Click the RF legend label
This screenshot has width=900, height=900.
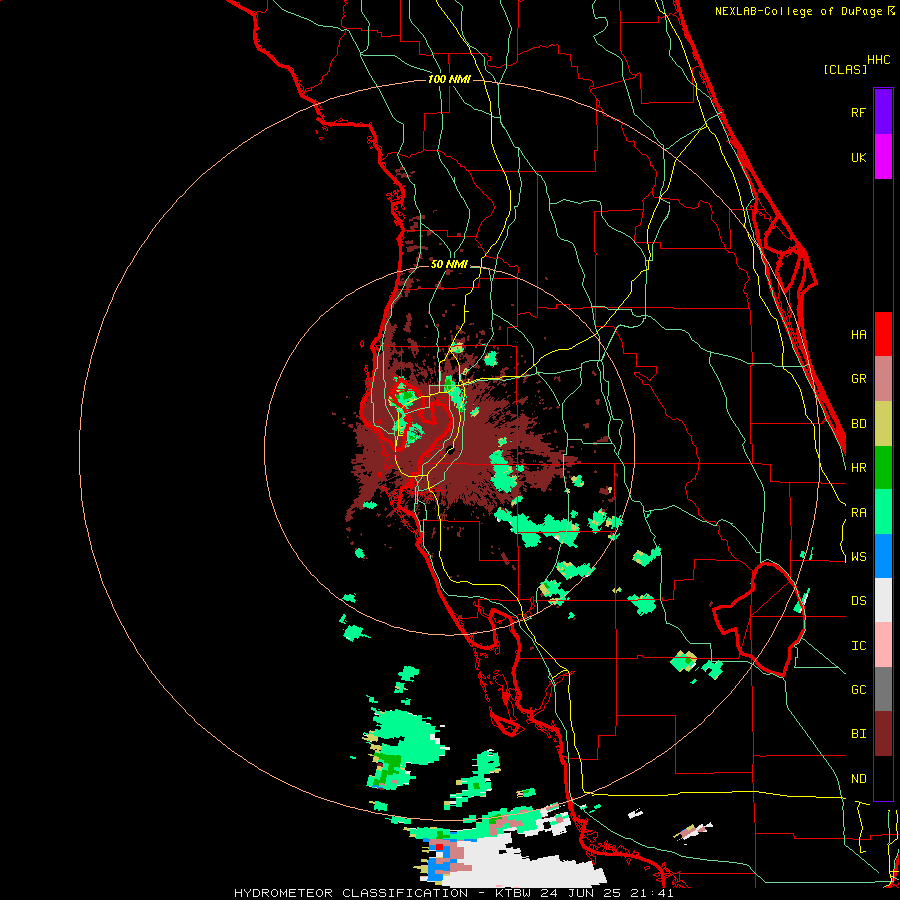coord(858,112)
